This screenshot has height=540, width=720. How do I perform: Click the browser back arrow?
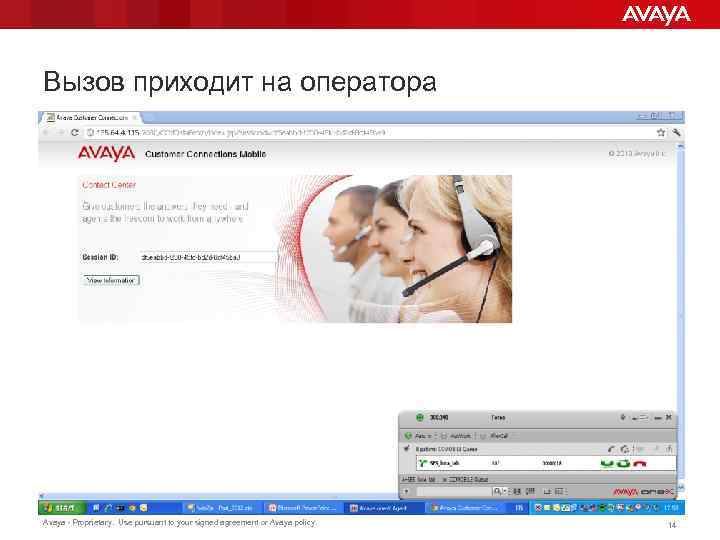click(x=46, y=132)
